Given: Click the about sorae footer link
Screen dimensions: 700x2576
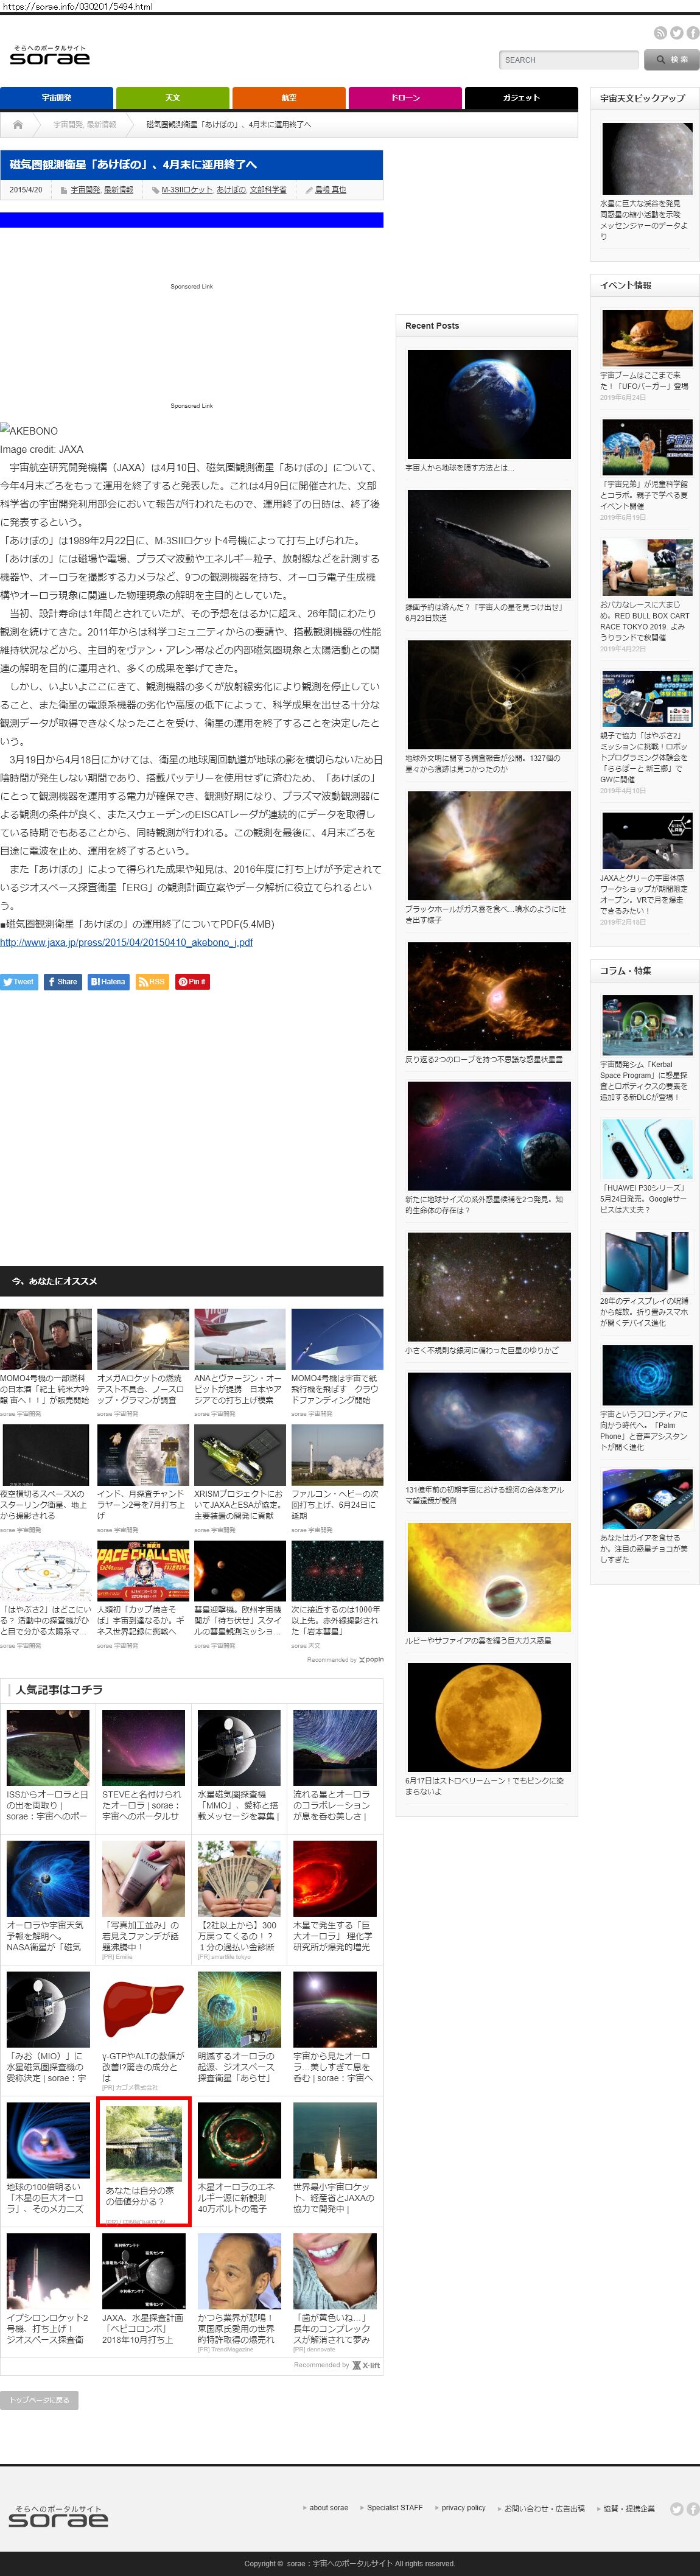Looking at the screenshot, I should 328,2507.
